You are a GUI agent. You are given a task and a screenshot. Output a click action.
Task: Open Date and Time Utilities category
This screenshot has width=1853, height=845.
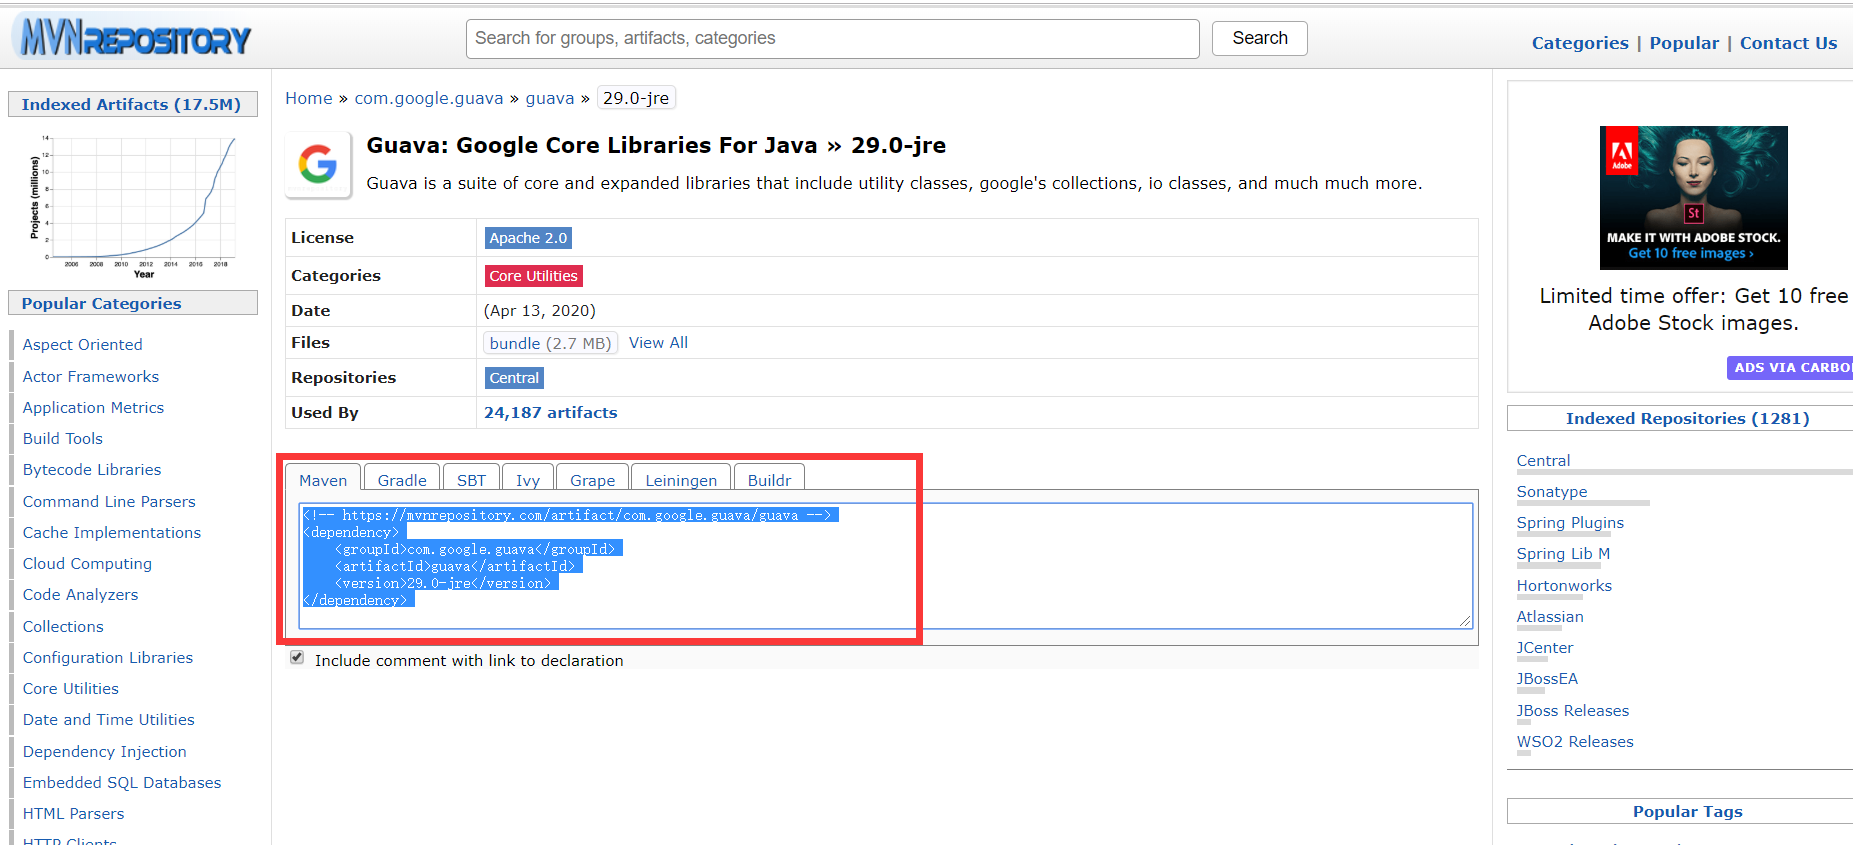(109, 720)
